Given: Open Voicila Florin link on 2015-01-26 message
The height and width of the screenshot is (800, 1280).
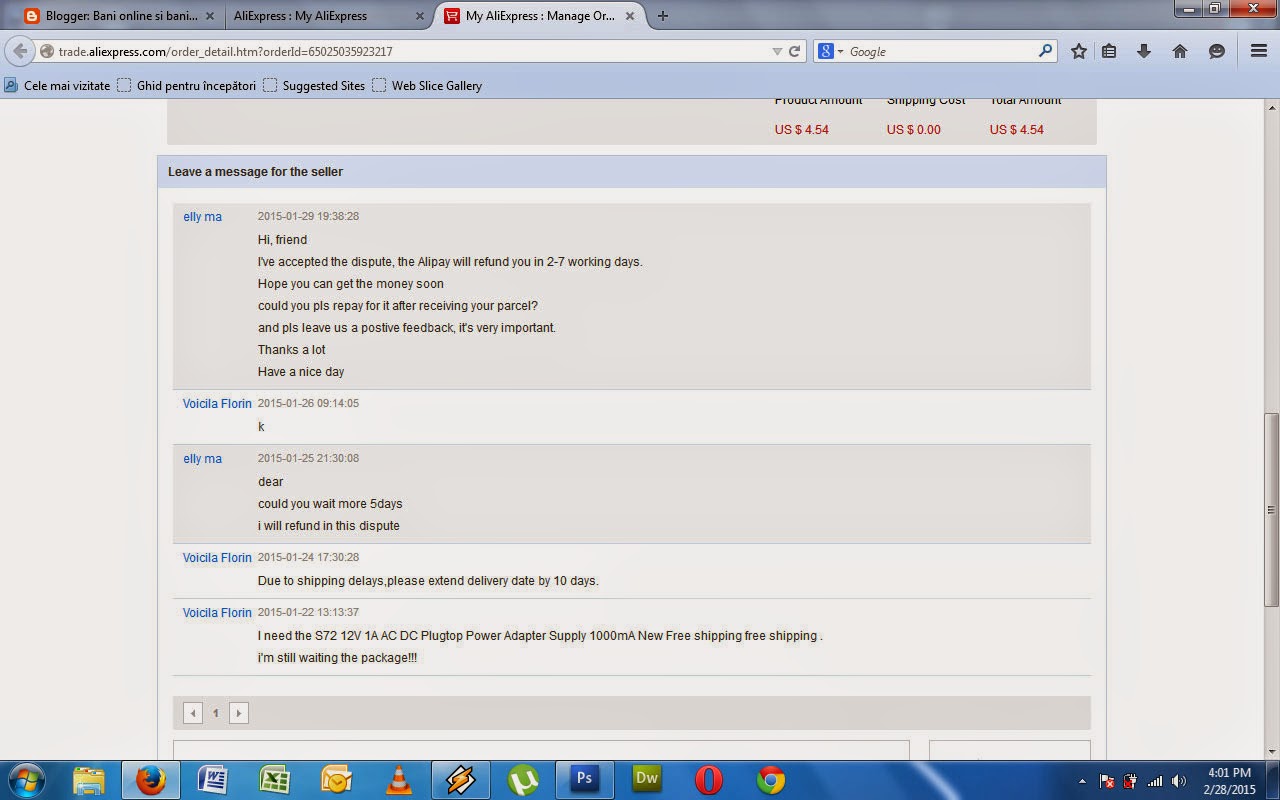Looking at the screenshot, I should point(217,404).
